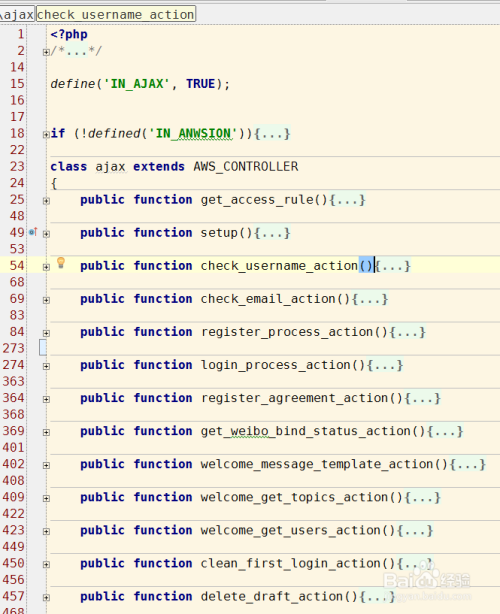
Task: Click line number 84 in the gutter
Action: click(17, 332)
